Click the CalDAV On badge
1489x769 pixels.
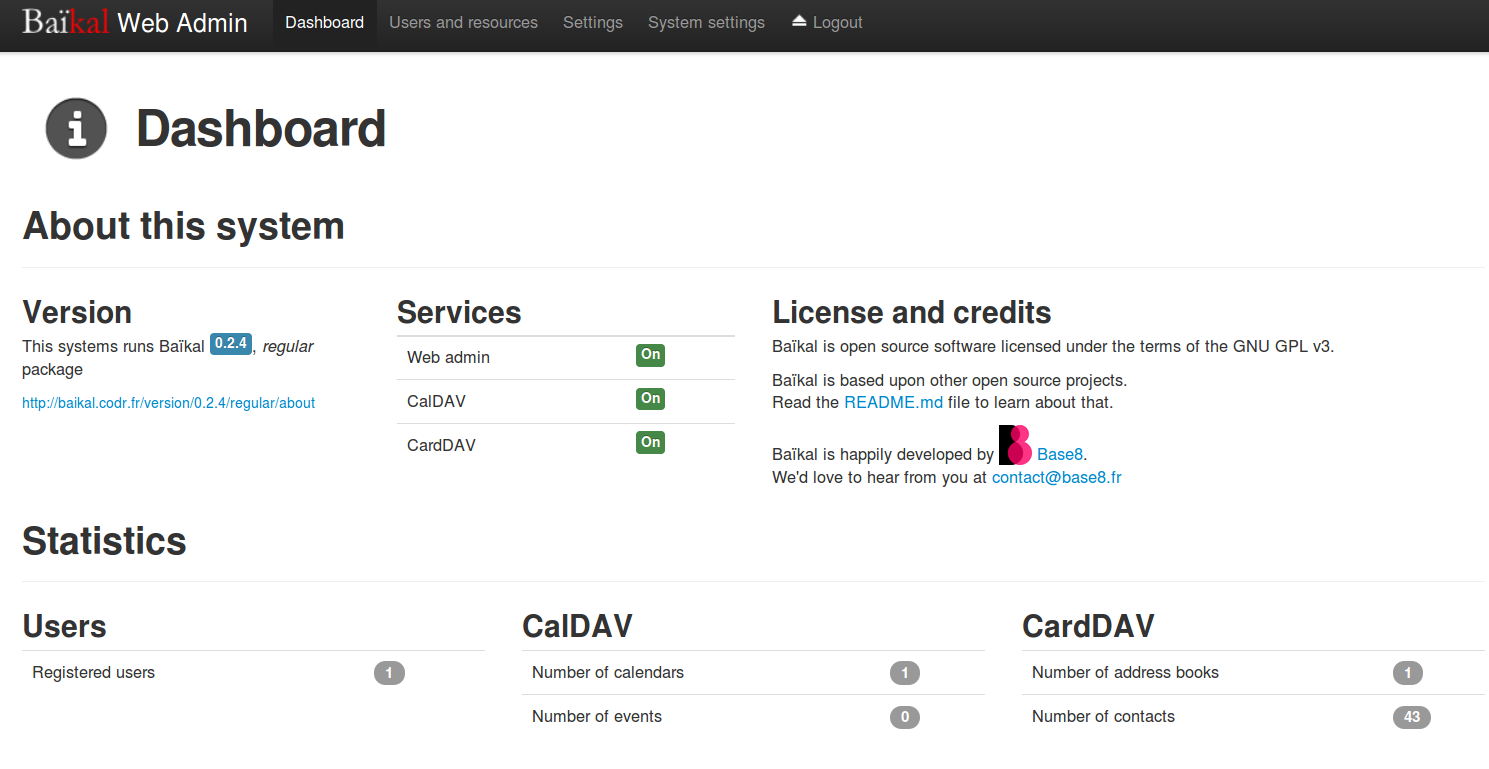[651, 399]
